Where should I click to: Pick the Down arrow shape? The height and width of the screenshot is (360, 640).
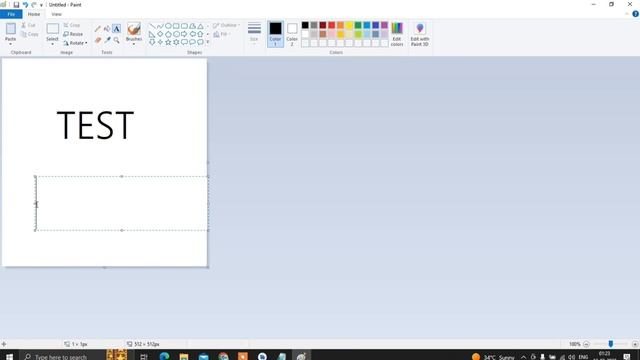pos(152,42)
